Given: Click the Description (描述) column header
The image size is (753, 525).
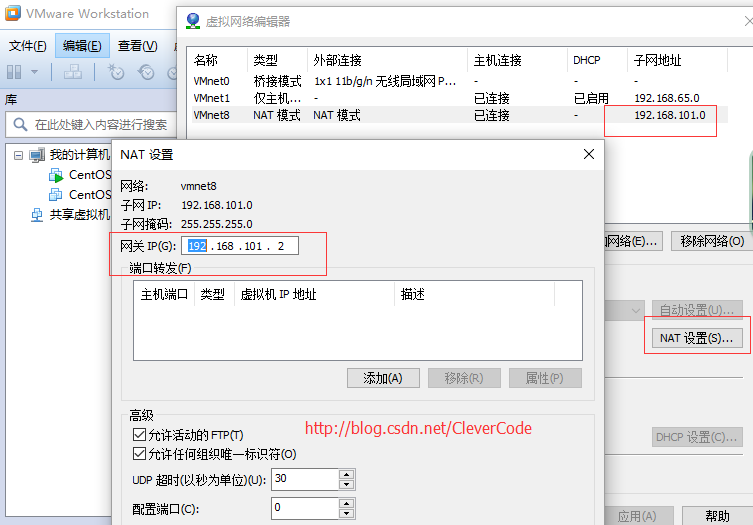Looking at the screenshot, I should (474, 294).
